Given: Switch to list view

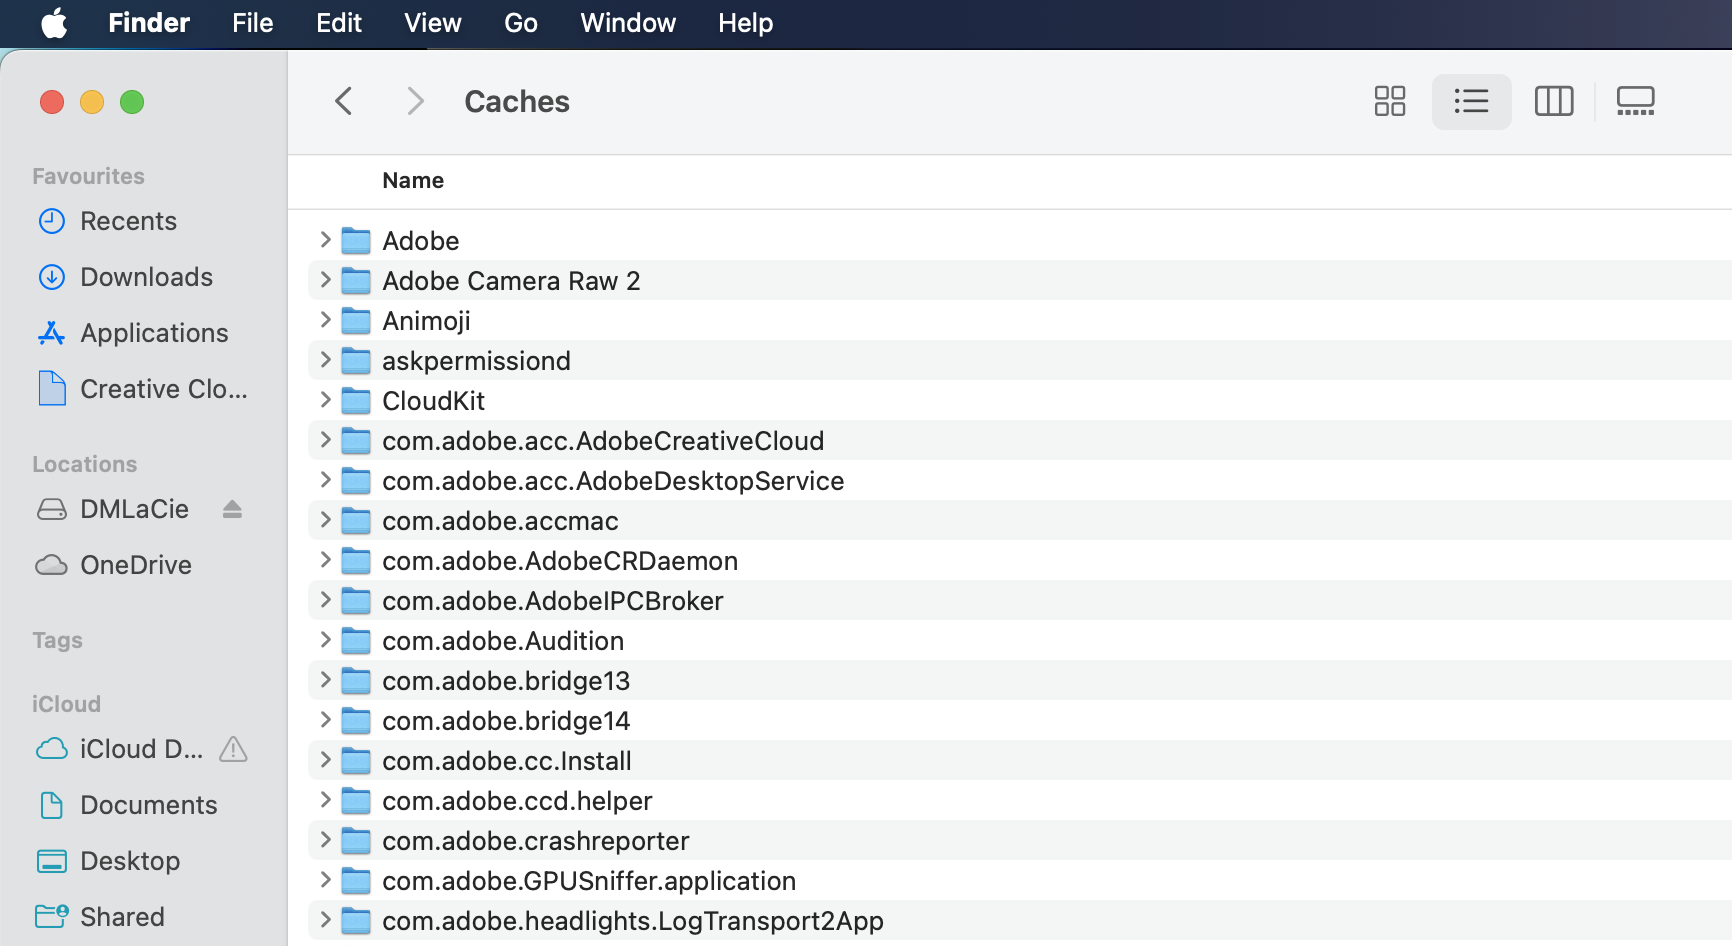Looking at the screenshot, I should coord(1471,101).
